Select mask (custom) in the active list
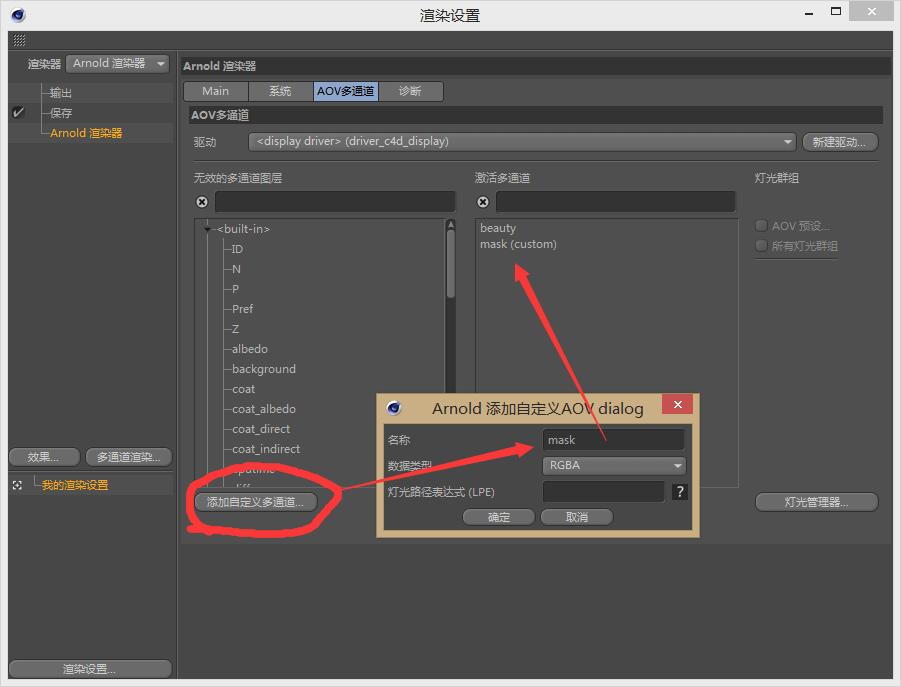 (518, 244)
